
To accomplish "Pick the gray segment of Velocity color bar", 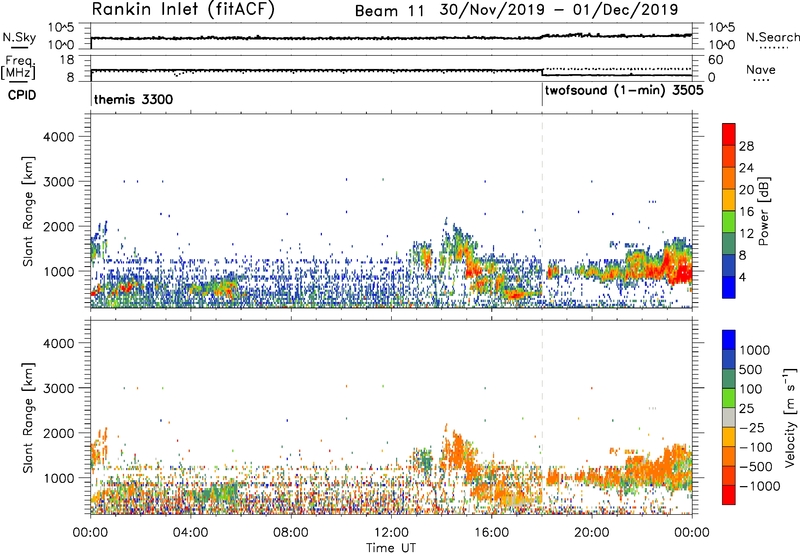I will (729, 418).
